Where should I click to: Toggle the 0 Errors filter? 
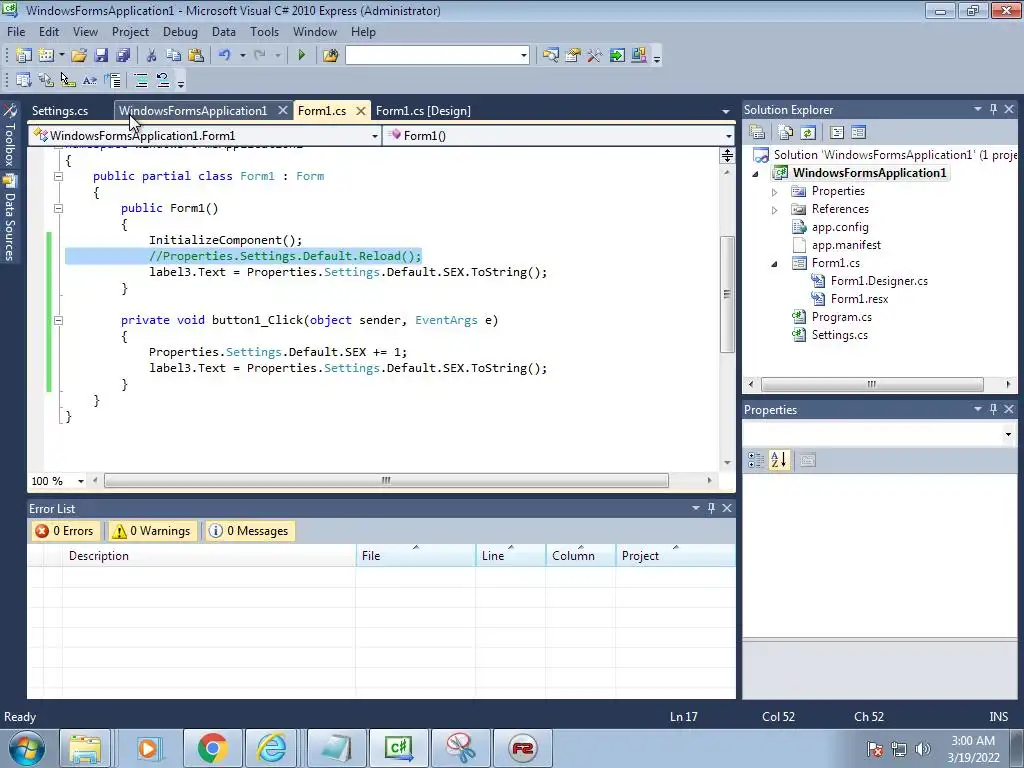[x=65, y=531]
